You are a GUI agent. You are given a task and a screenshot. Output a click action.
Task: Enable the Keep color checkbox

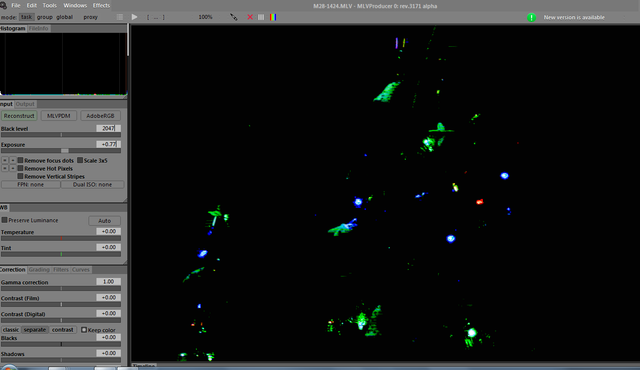(84, 330)
